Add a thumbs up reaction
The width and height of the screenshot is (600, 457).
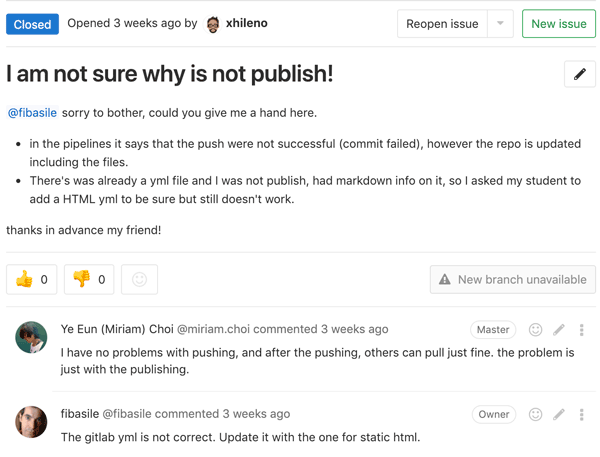tap(31, 279)
